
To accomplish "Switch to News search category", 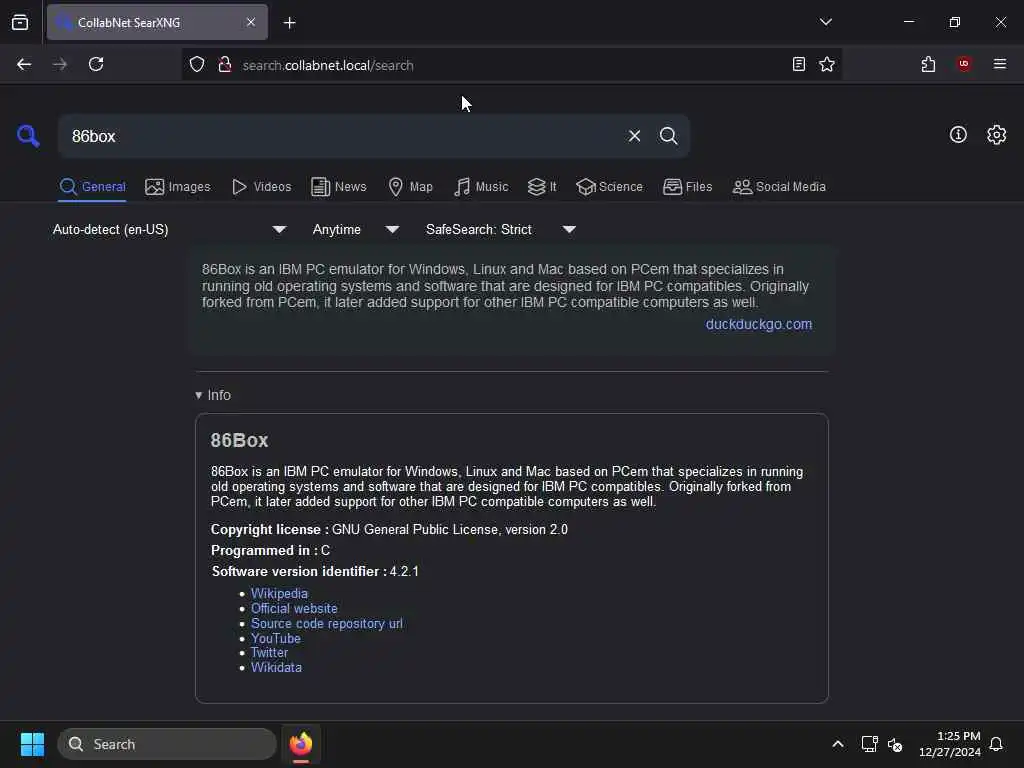I will point(339,187).
